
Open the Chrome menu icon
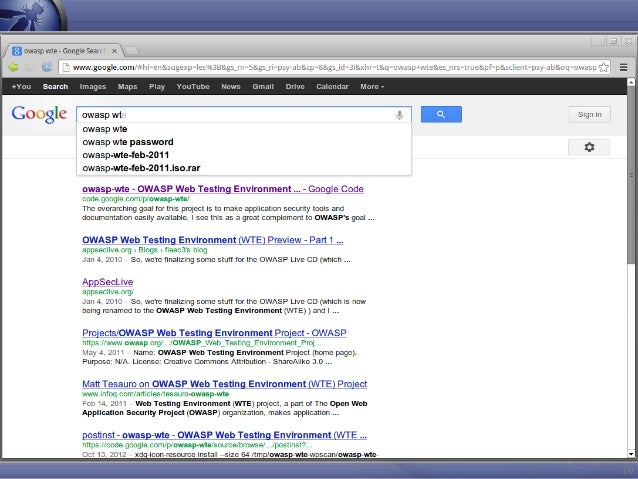623,67
